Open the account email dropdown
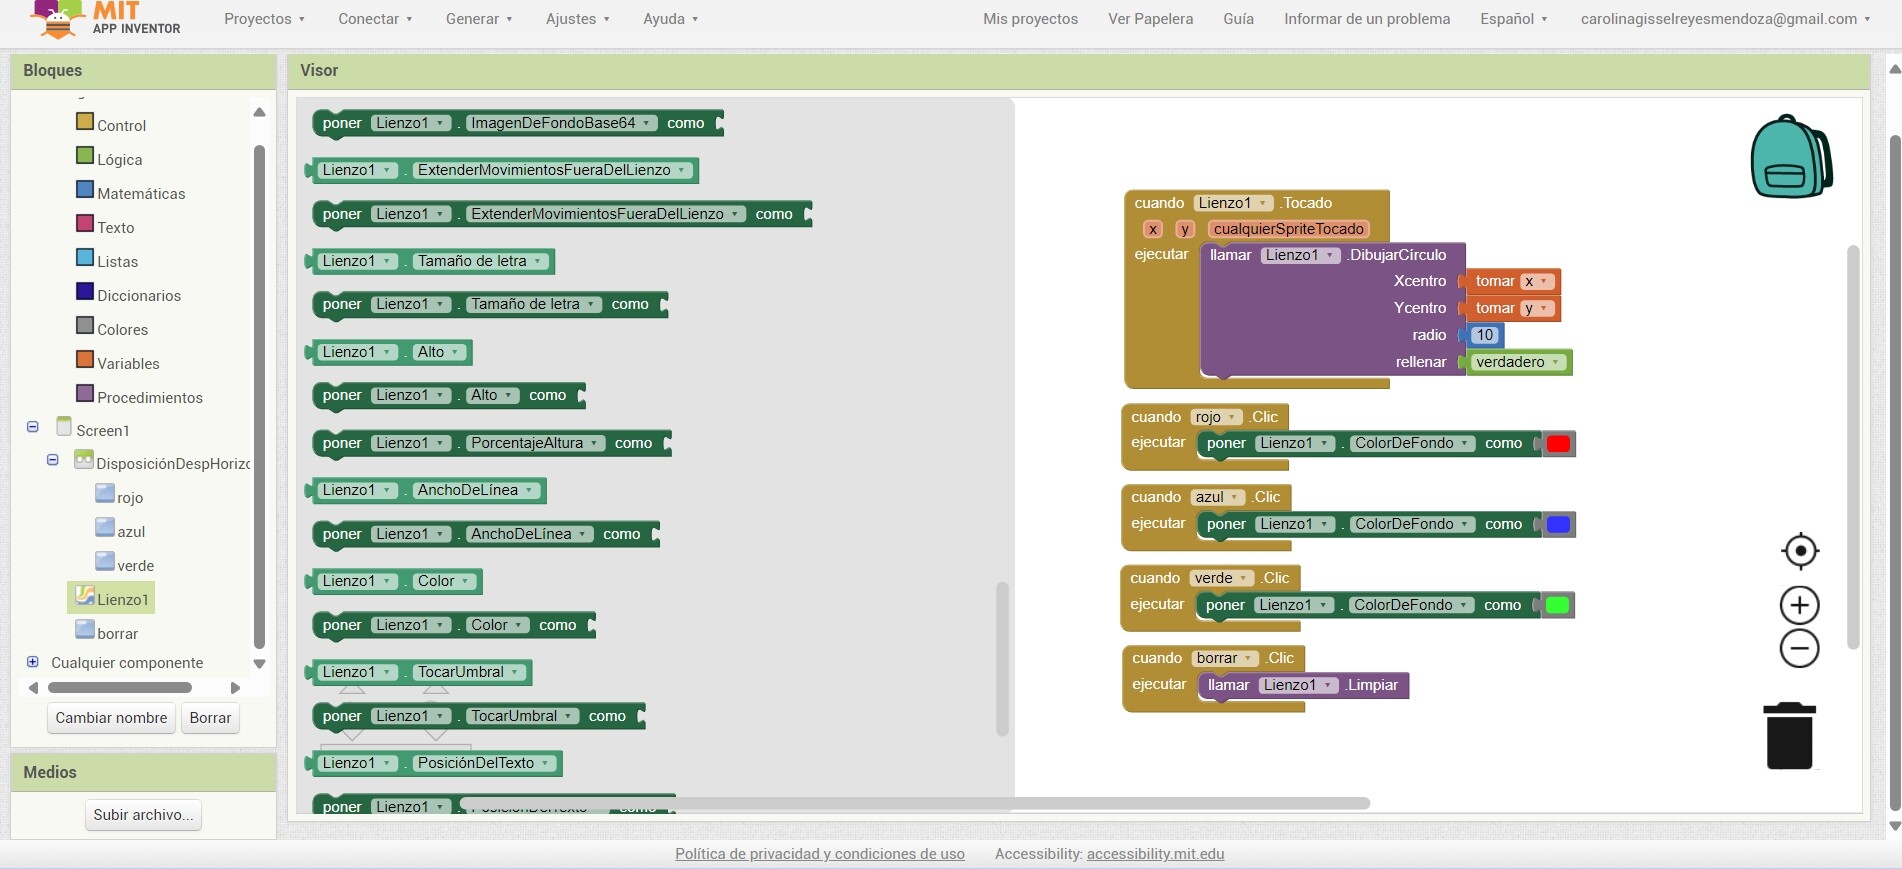 [1725, 19]
